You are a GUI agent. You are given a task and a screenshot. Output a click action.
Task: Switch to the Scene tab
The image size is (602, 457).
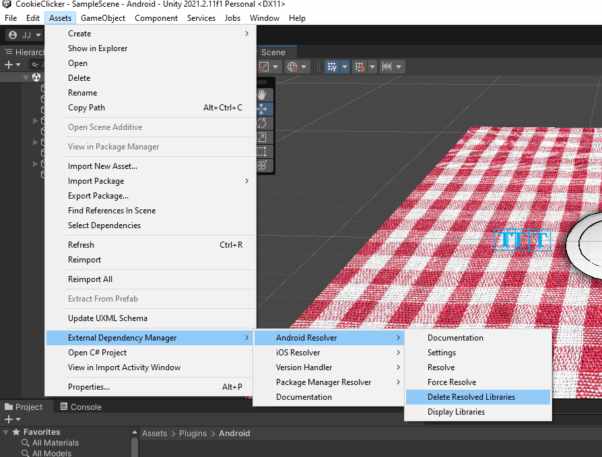[x=273, y=52]
